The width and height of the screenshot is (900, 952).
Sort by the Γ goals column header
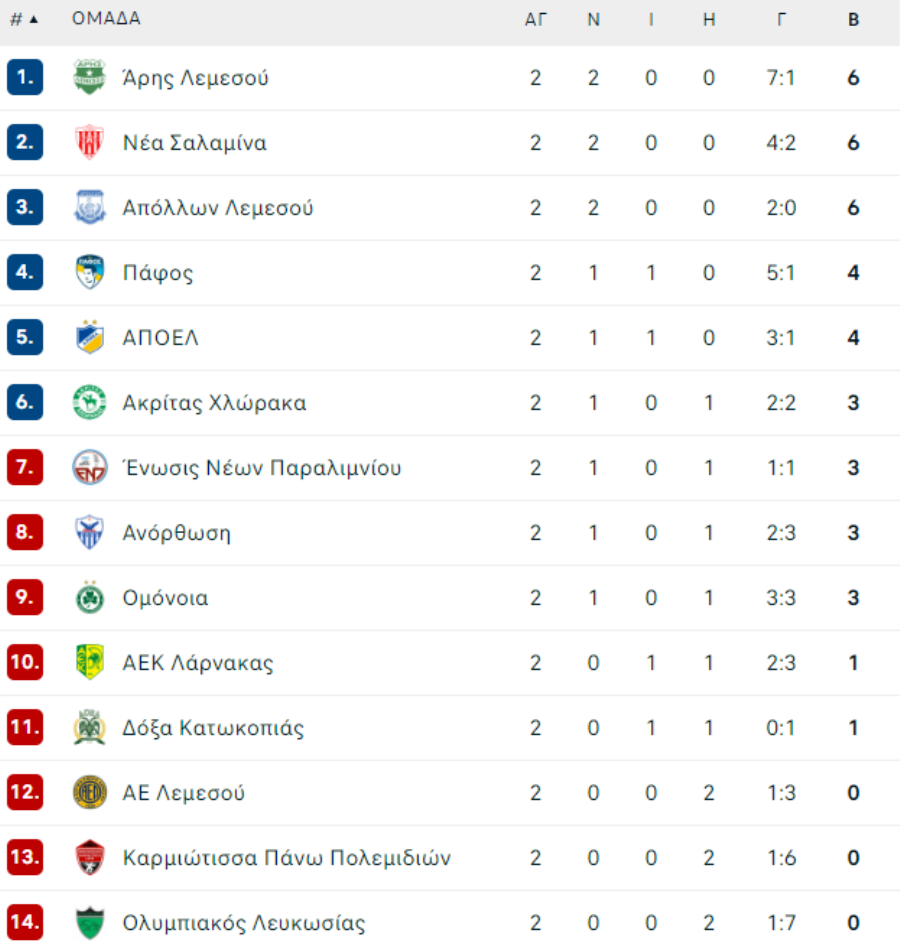coord(781,19)
